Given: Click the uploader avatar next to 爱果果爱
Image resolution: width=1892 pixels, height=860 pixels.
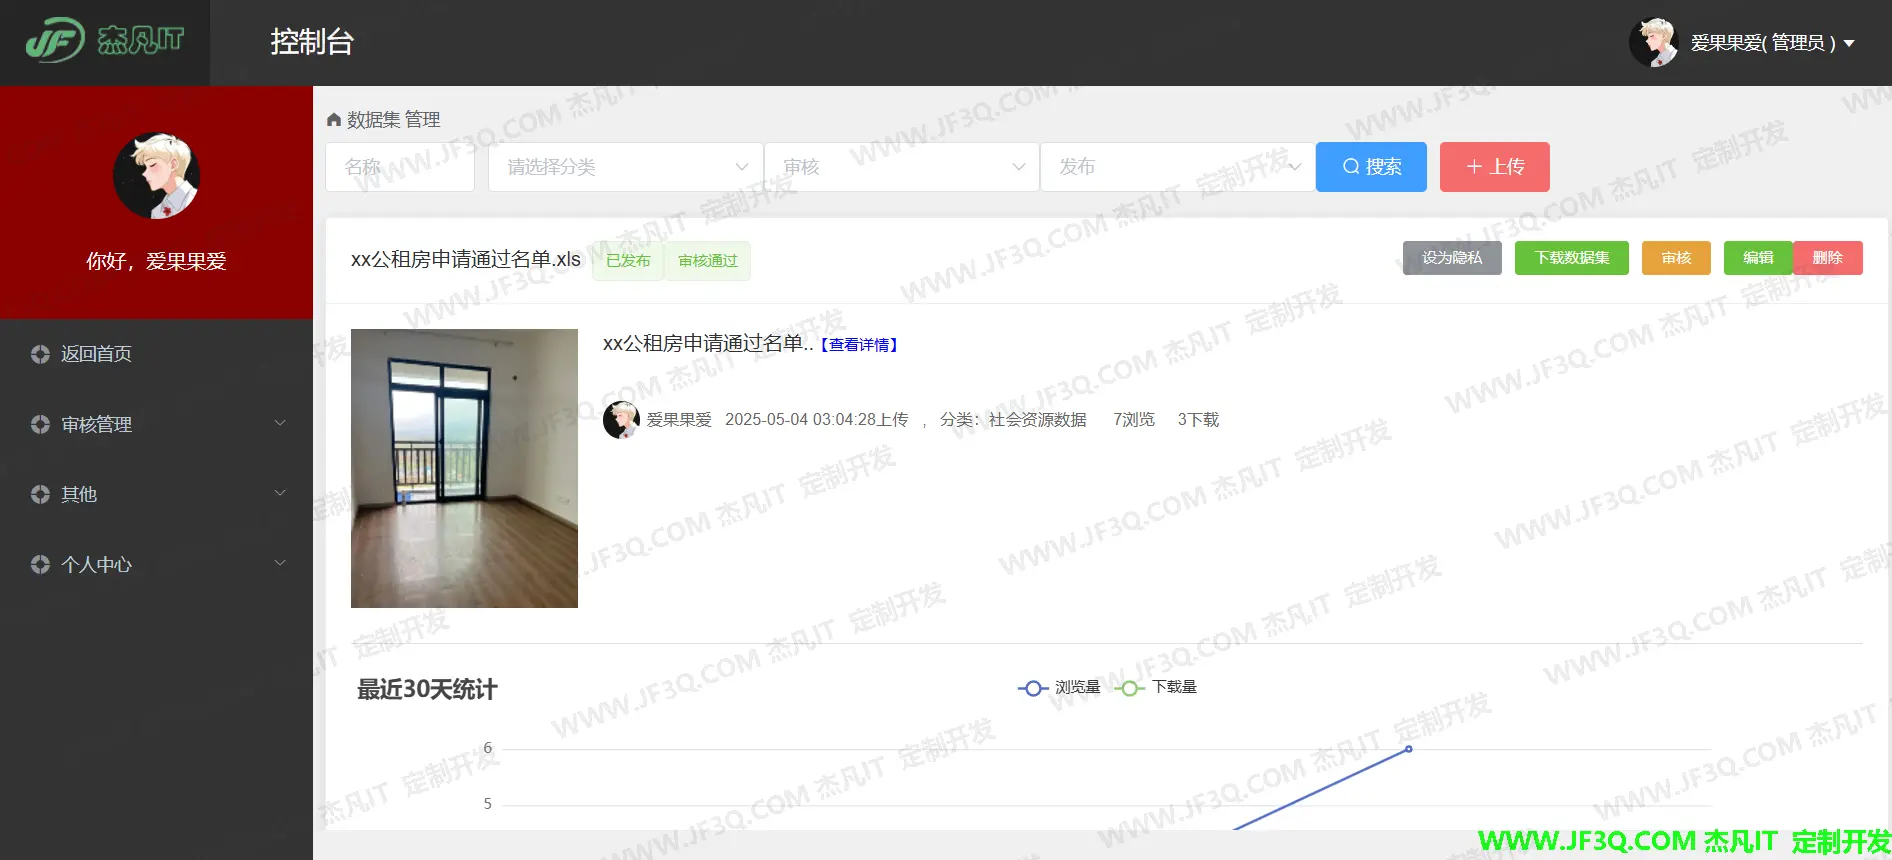Looking at the screenshot, I should [x=621, y=420].
